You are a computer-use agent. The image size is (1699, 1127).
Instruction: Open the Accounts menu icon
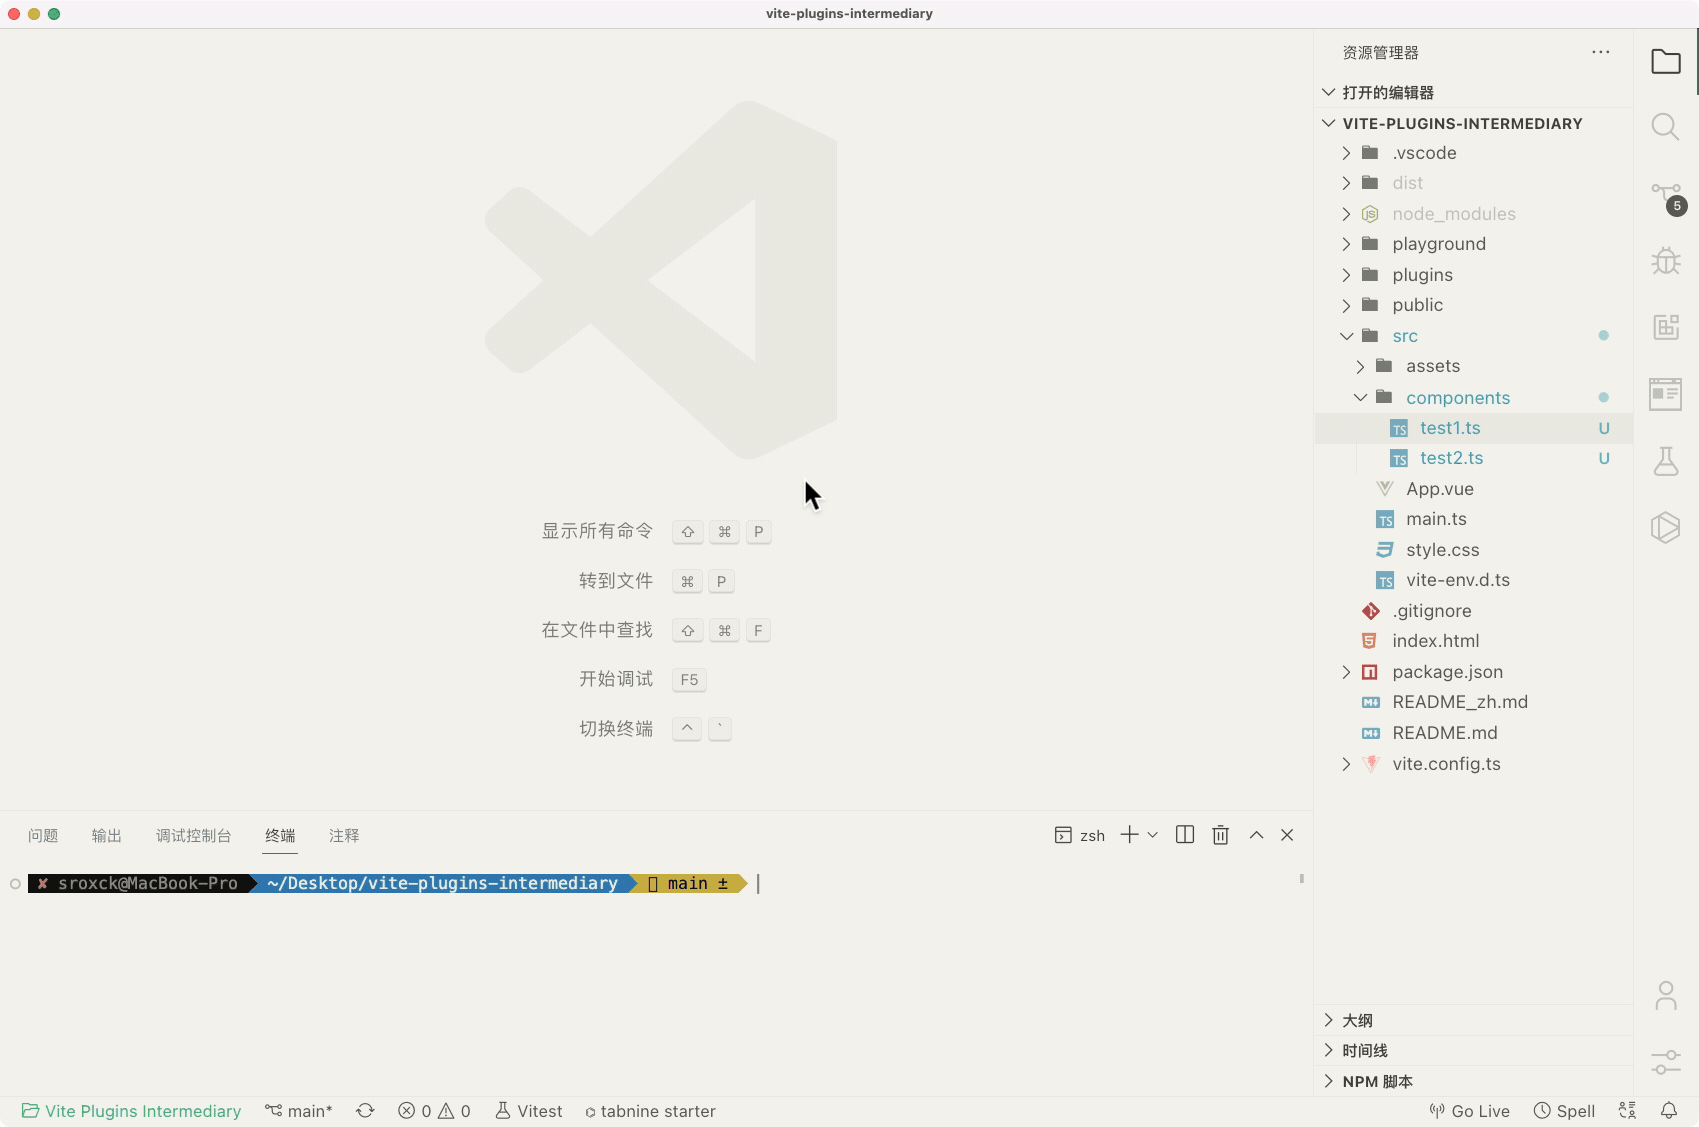1665,996
